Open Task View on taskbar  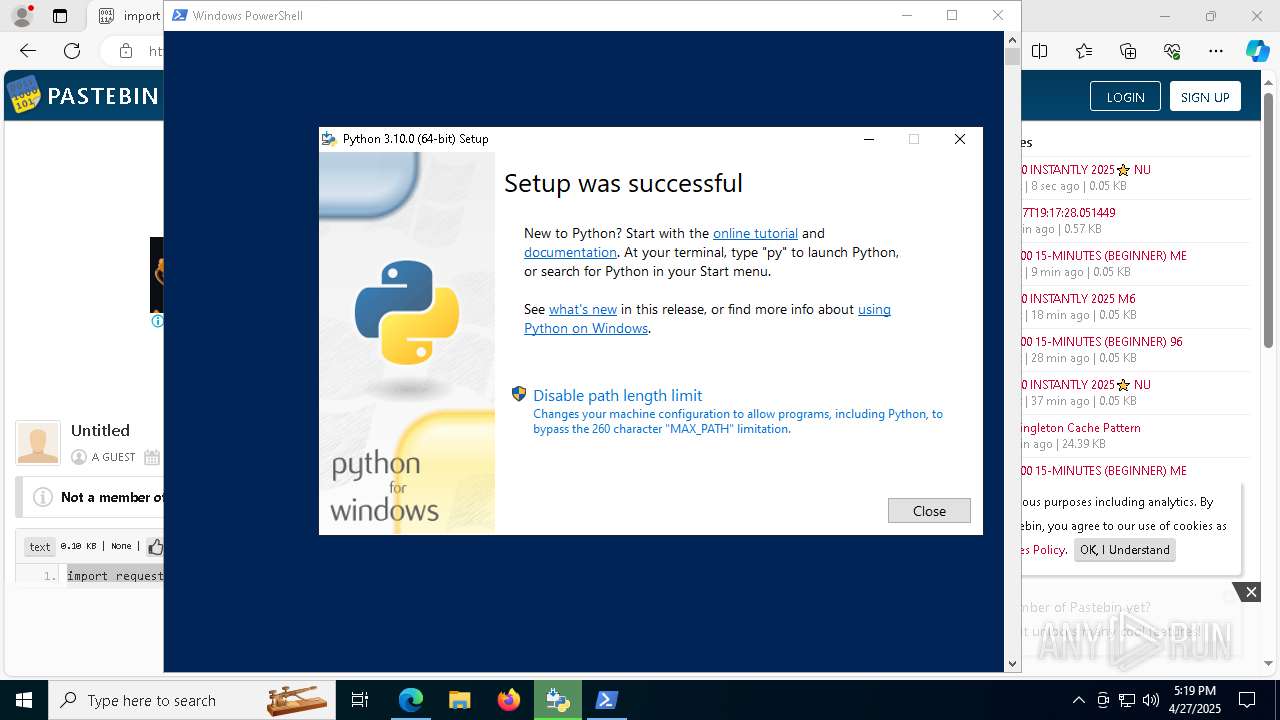coord(360,700)
